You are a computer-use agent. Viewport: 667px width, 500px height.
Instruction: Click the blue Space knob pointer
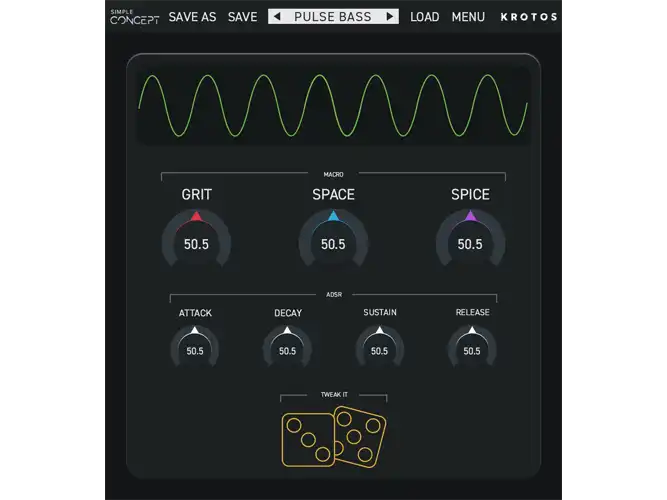(334, 216)
